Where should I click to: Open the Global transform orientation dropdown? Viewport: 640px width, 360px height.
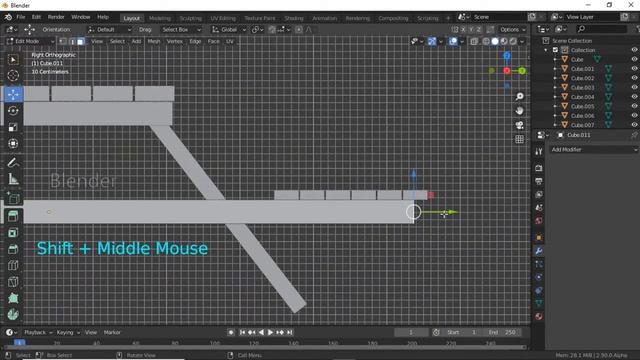229,29
